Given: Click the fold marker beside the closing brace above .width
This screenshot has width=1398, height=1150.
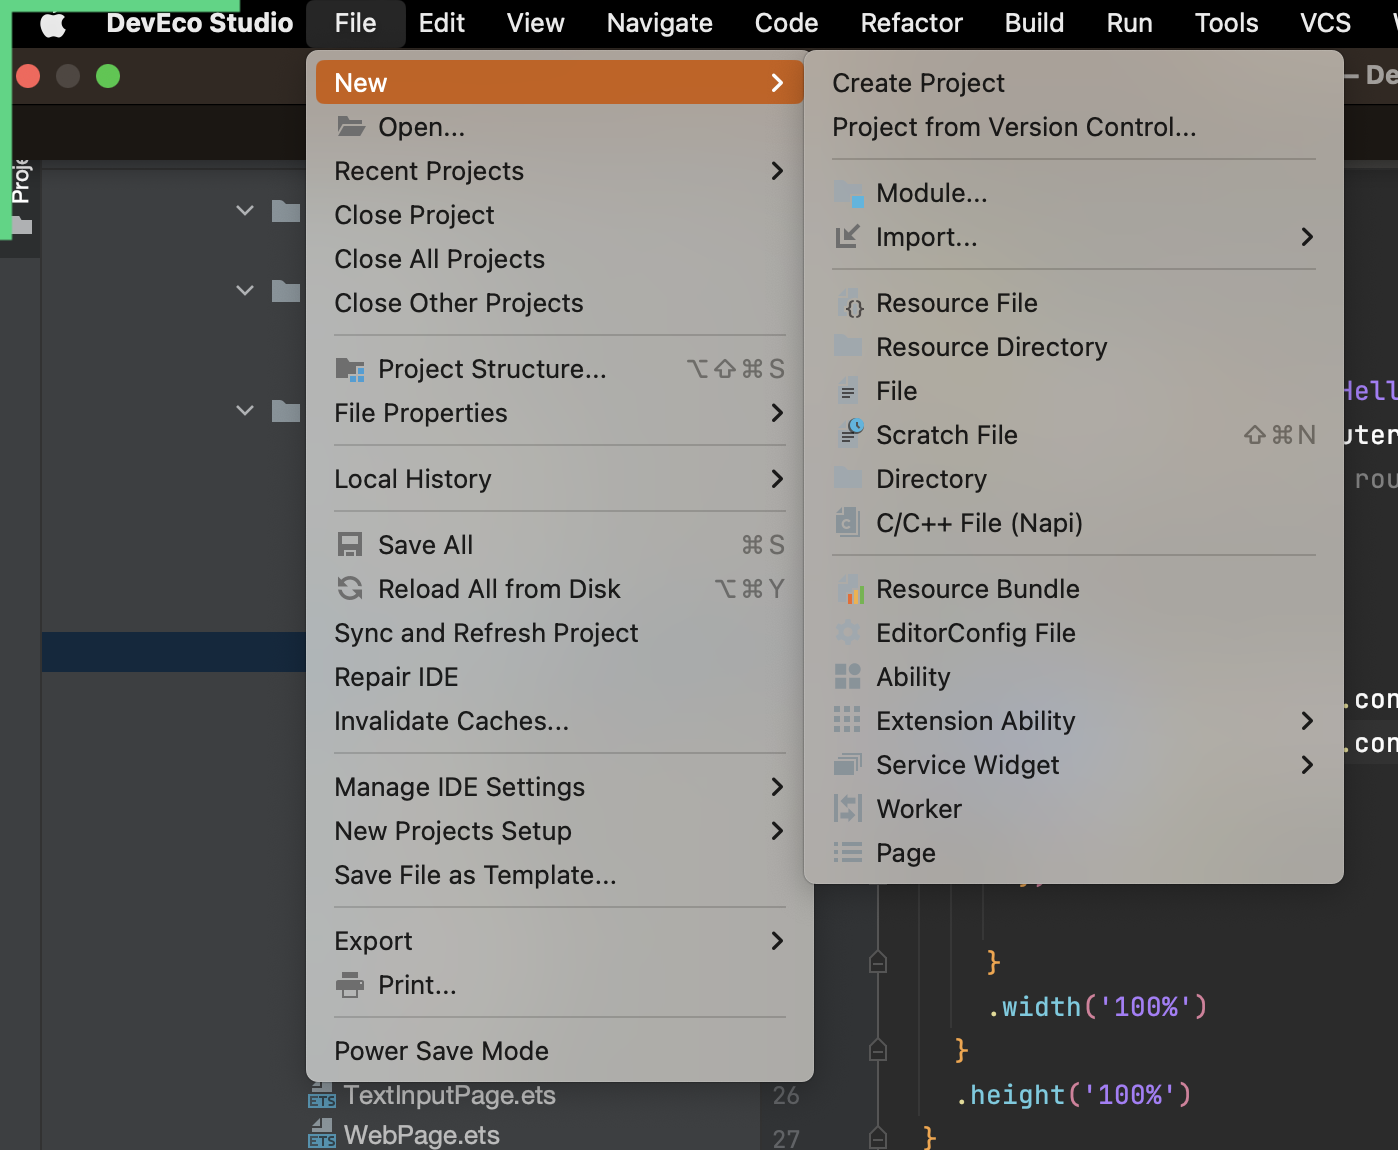Looking at the screenshot, I should (x=878, y=962).
